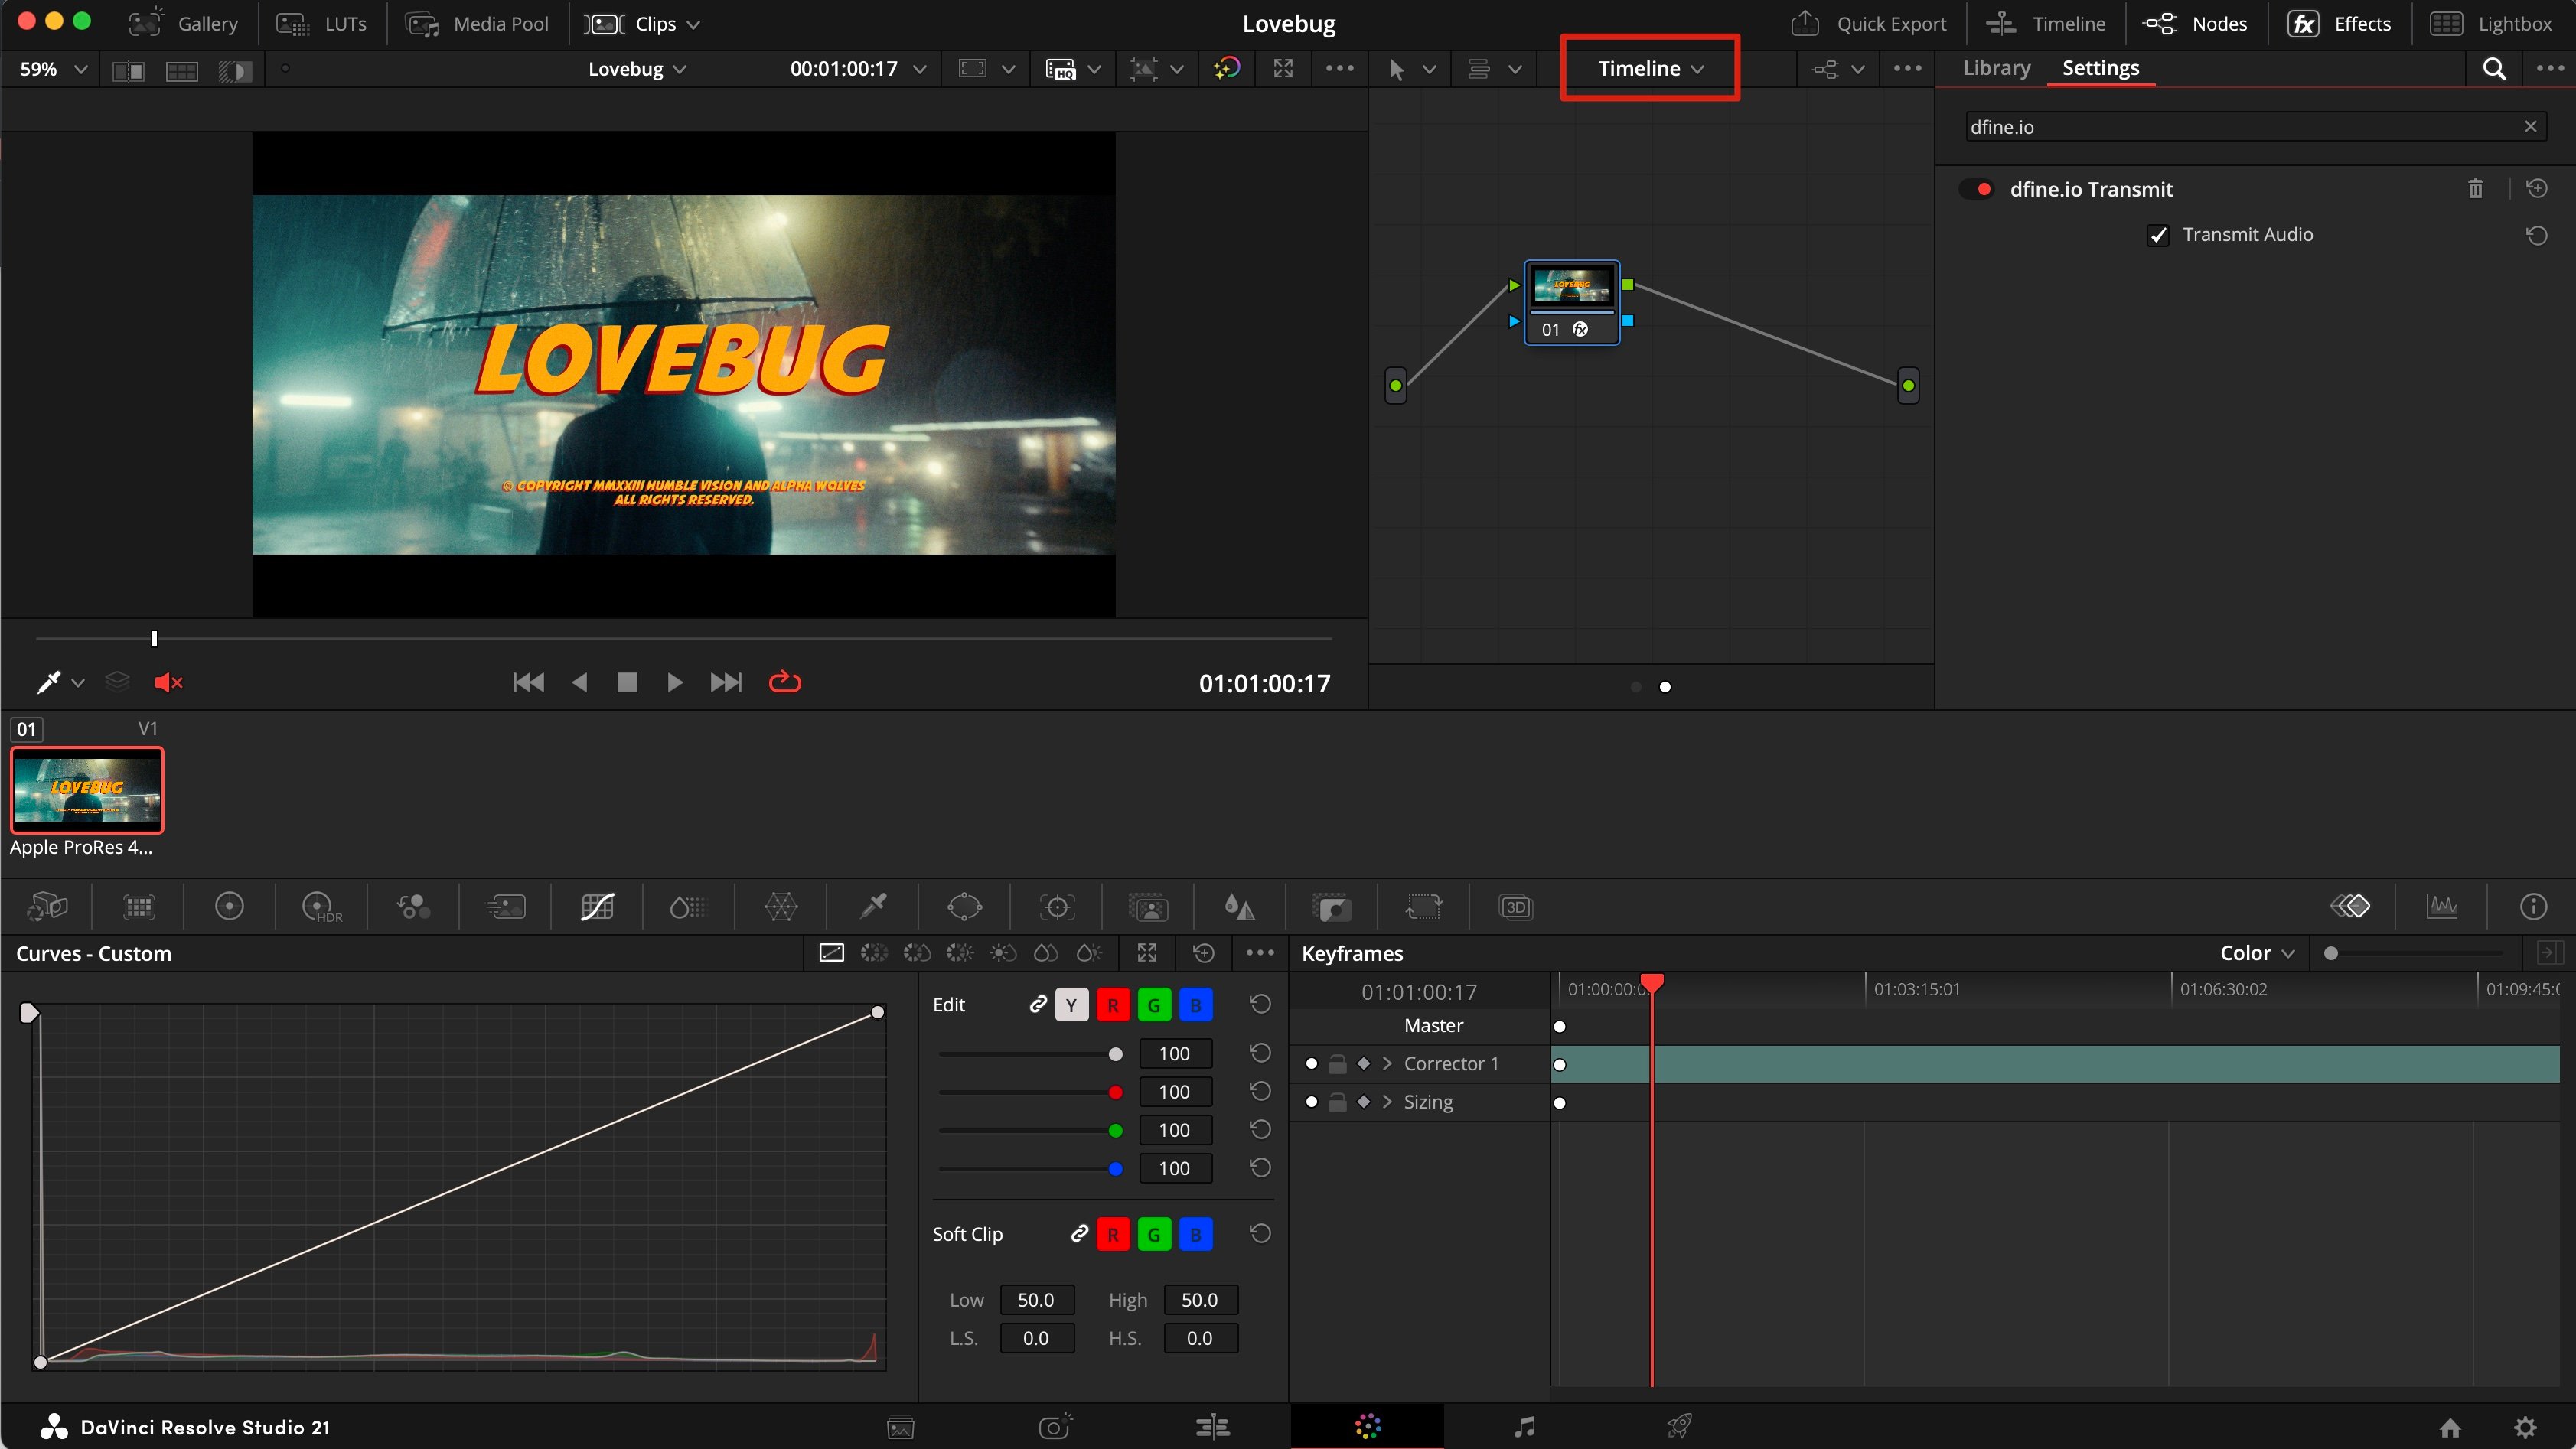Unmute the viewer audio

(x=168, y=682)
